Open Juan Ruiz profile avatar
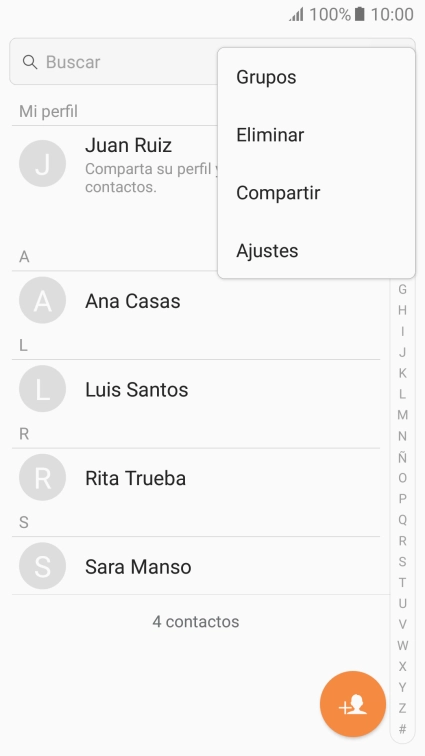425x756 pixels. [42, 163]
